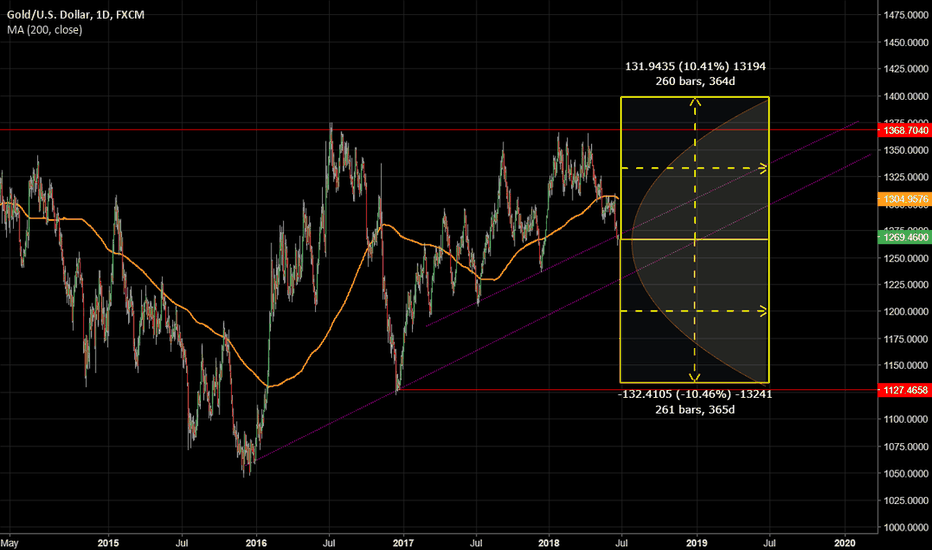This screenshot has width=932, height=550.
Task: Select the yellow projection rectangle's top edge
Action: tap(695, 97)
